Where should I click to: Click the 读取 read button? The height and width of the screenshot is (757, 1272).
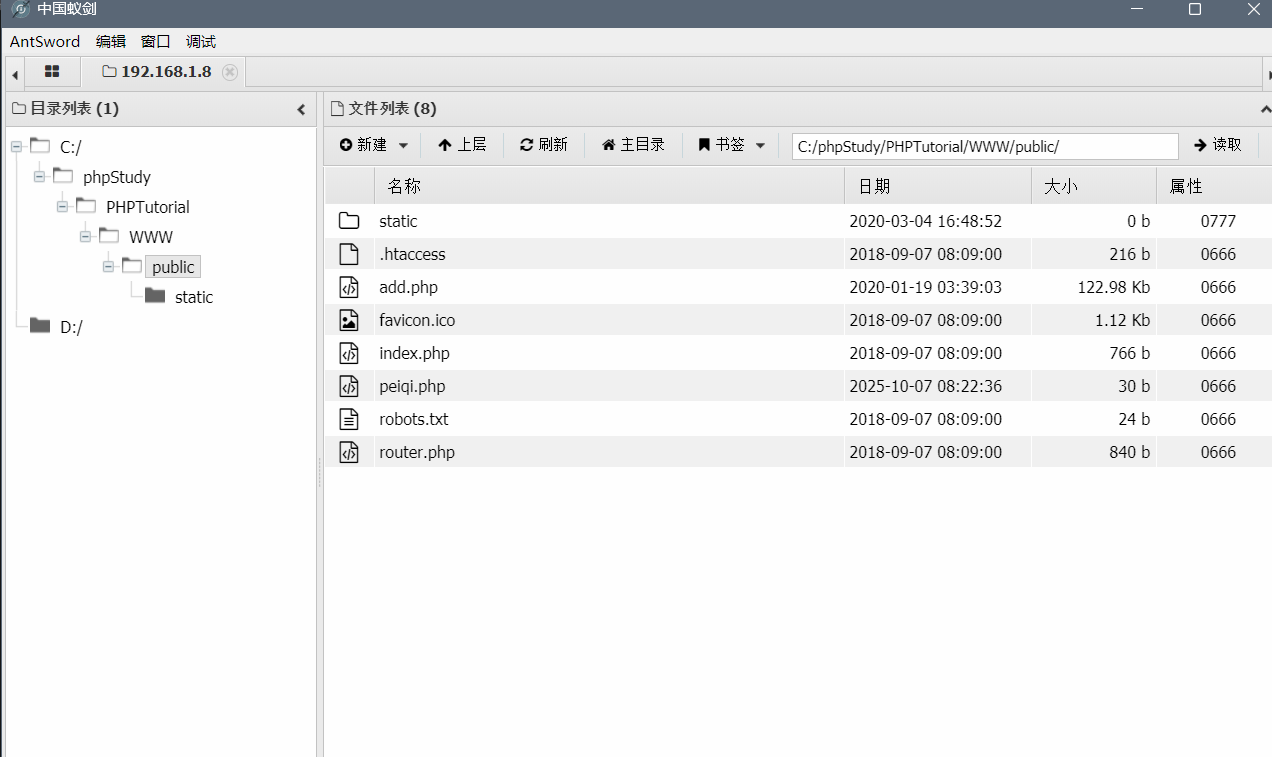pyautogui.click(x=1218, y=145)
